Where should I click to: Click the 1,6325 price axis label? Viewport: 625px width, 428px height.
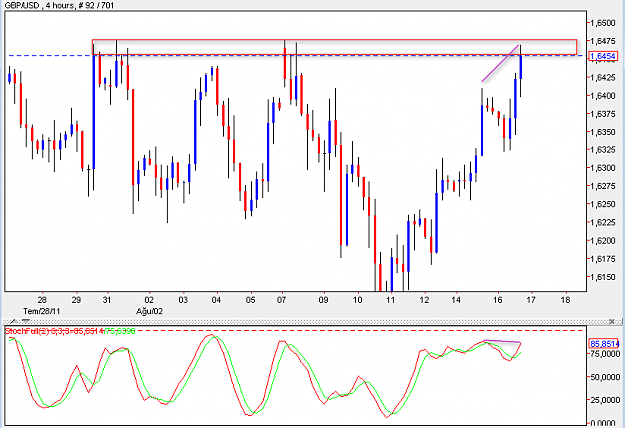[x=604, y=150]
